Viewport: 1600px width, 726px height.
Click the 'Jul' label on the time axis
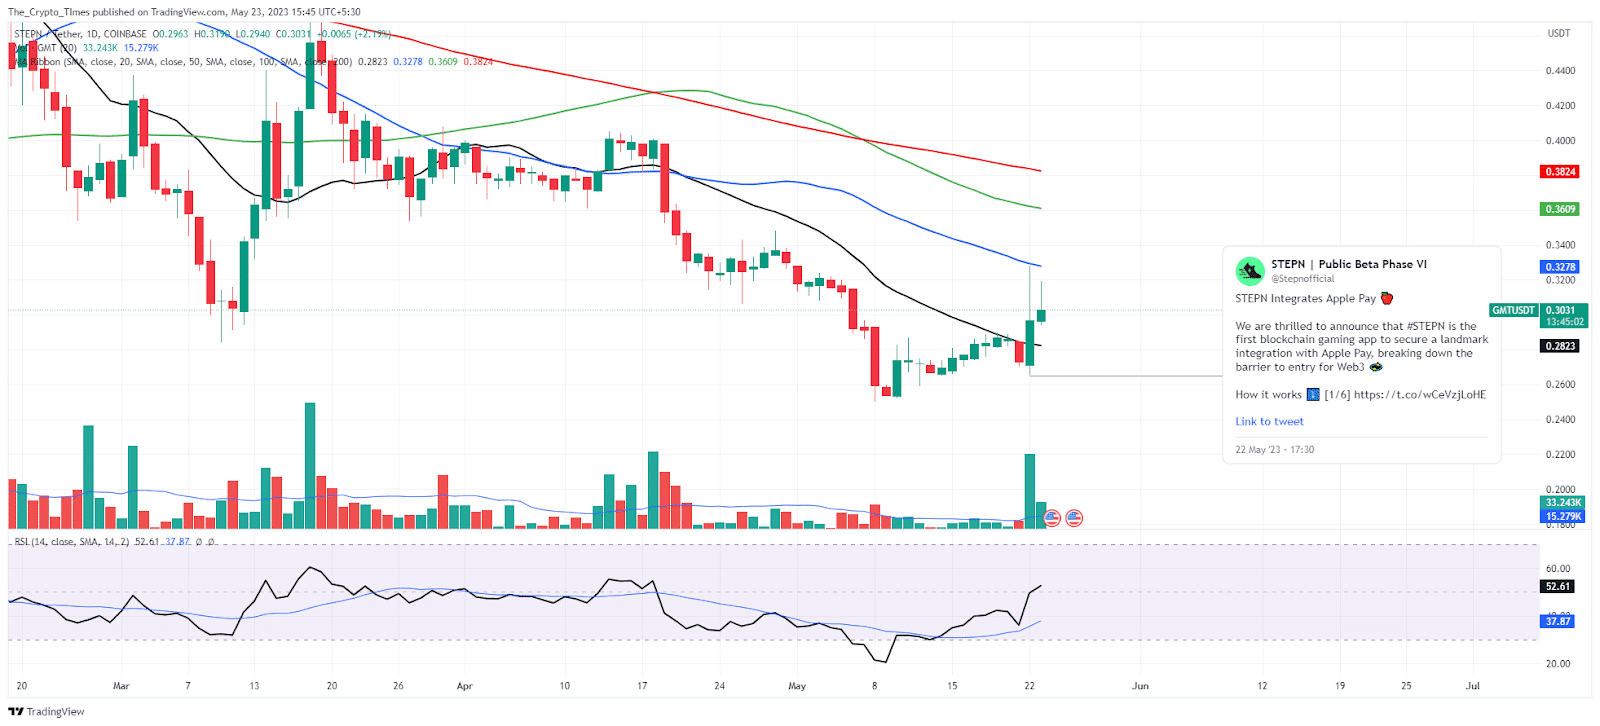[x=1472, y=686]
